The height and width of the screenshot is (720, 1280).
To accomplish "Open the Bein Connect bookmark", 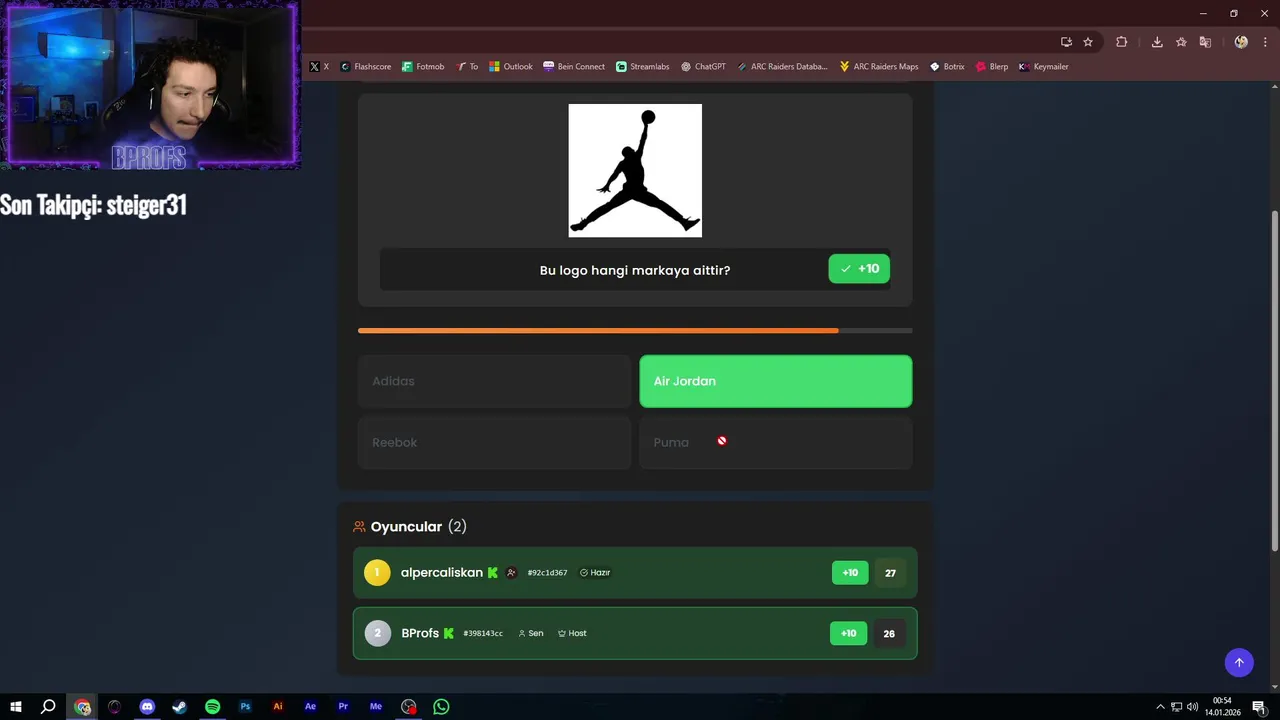I will (574, 67).
